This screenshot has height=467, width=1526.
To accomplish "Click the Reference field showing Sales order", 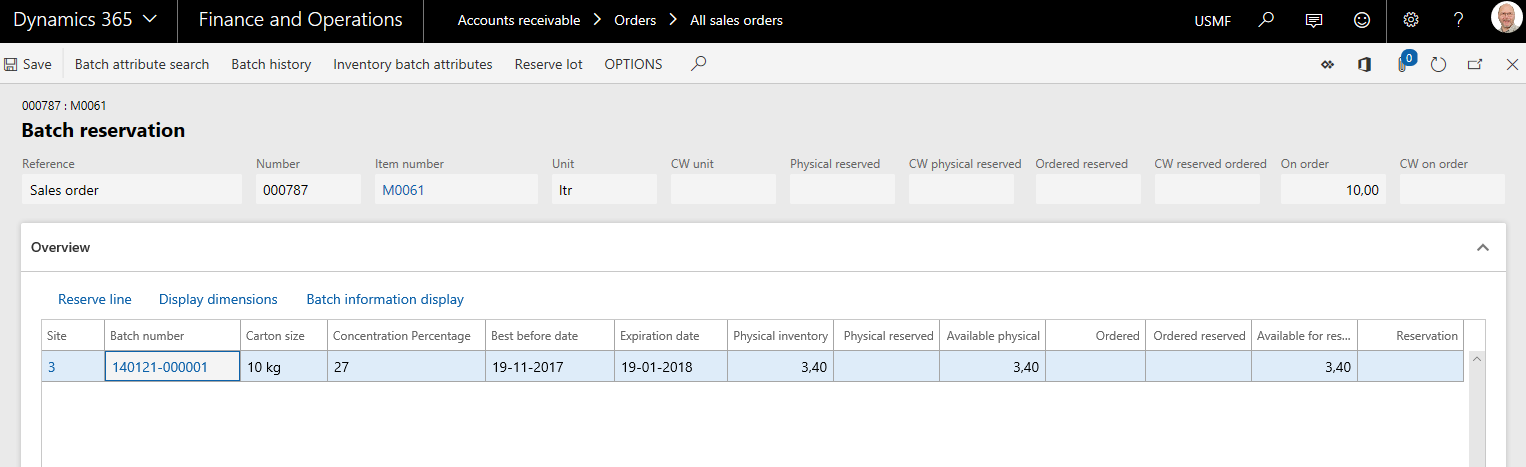I will [132, 189].
